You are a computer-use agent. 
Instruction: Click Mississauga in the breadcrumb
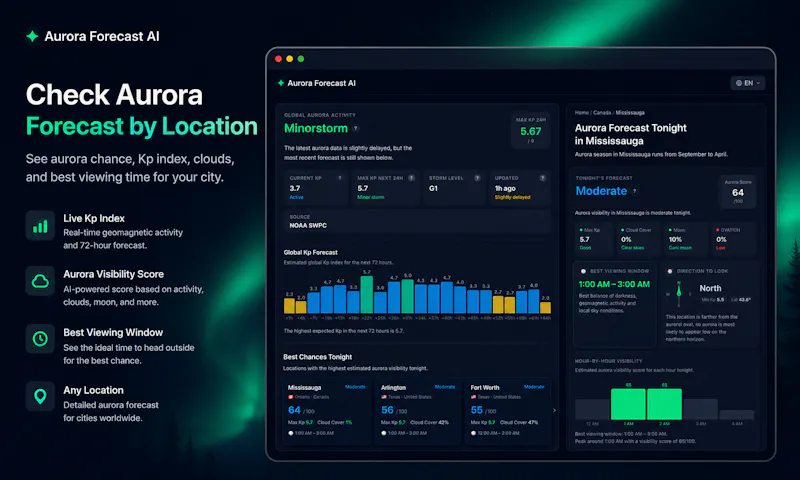[630, 113]
